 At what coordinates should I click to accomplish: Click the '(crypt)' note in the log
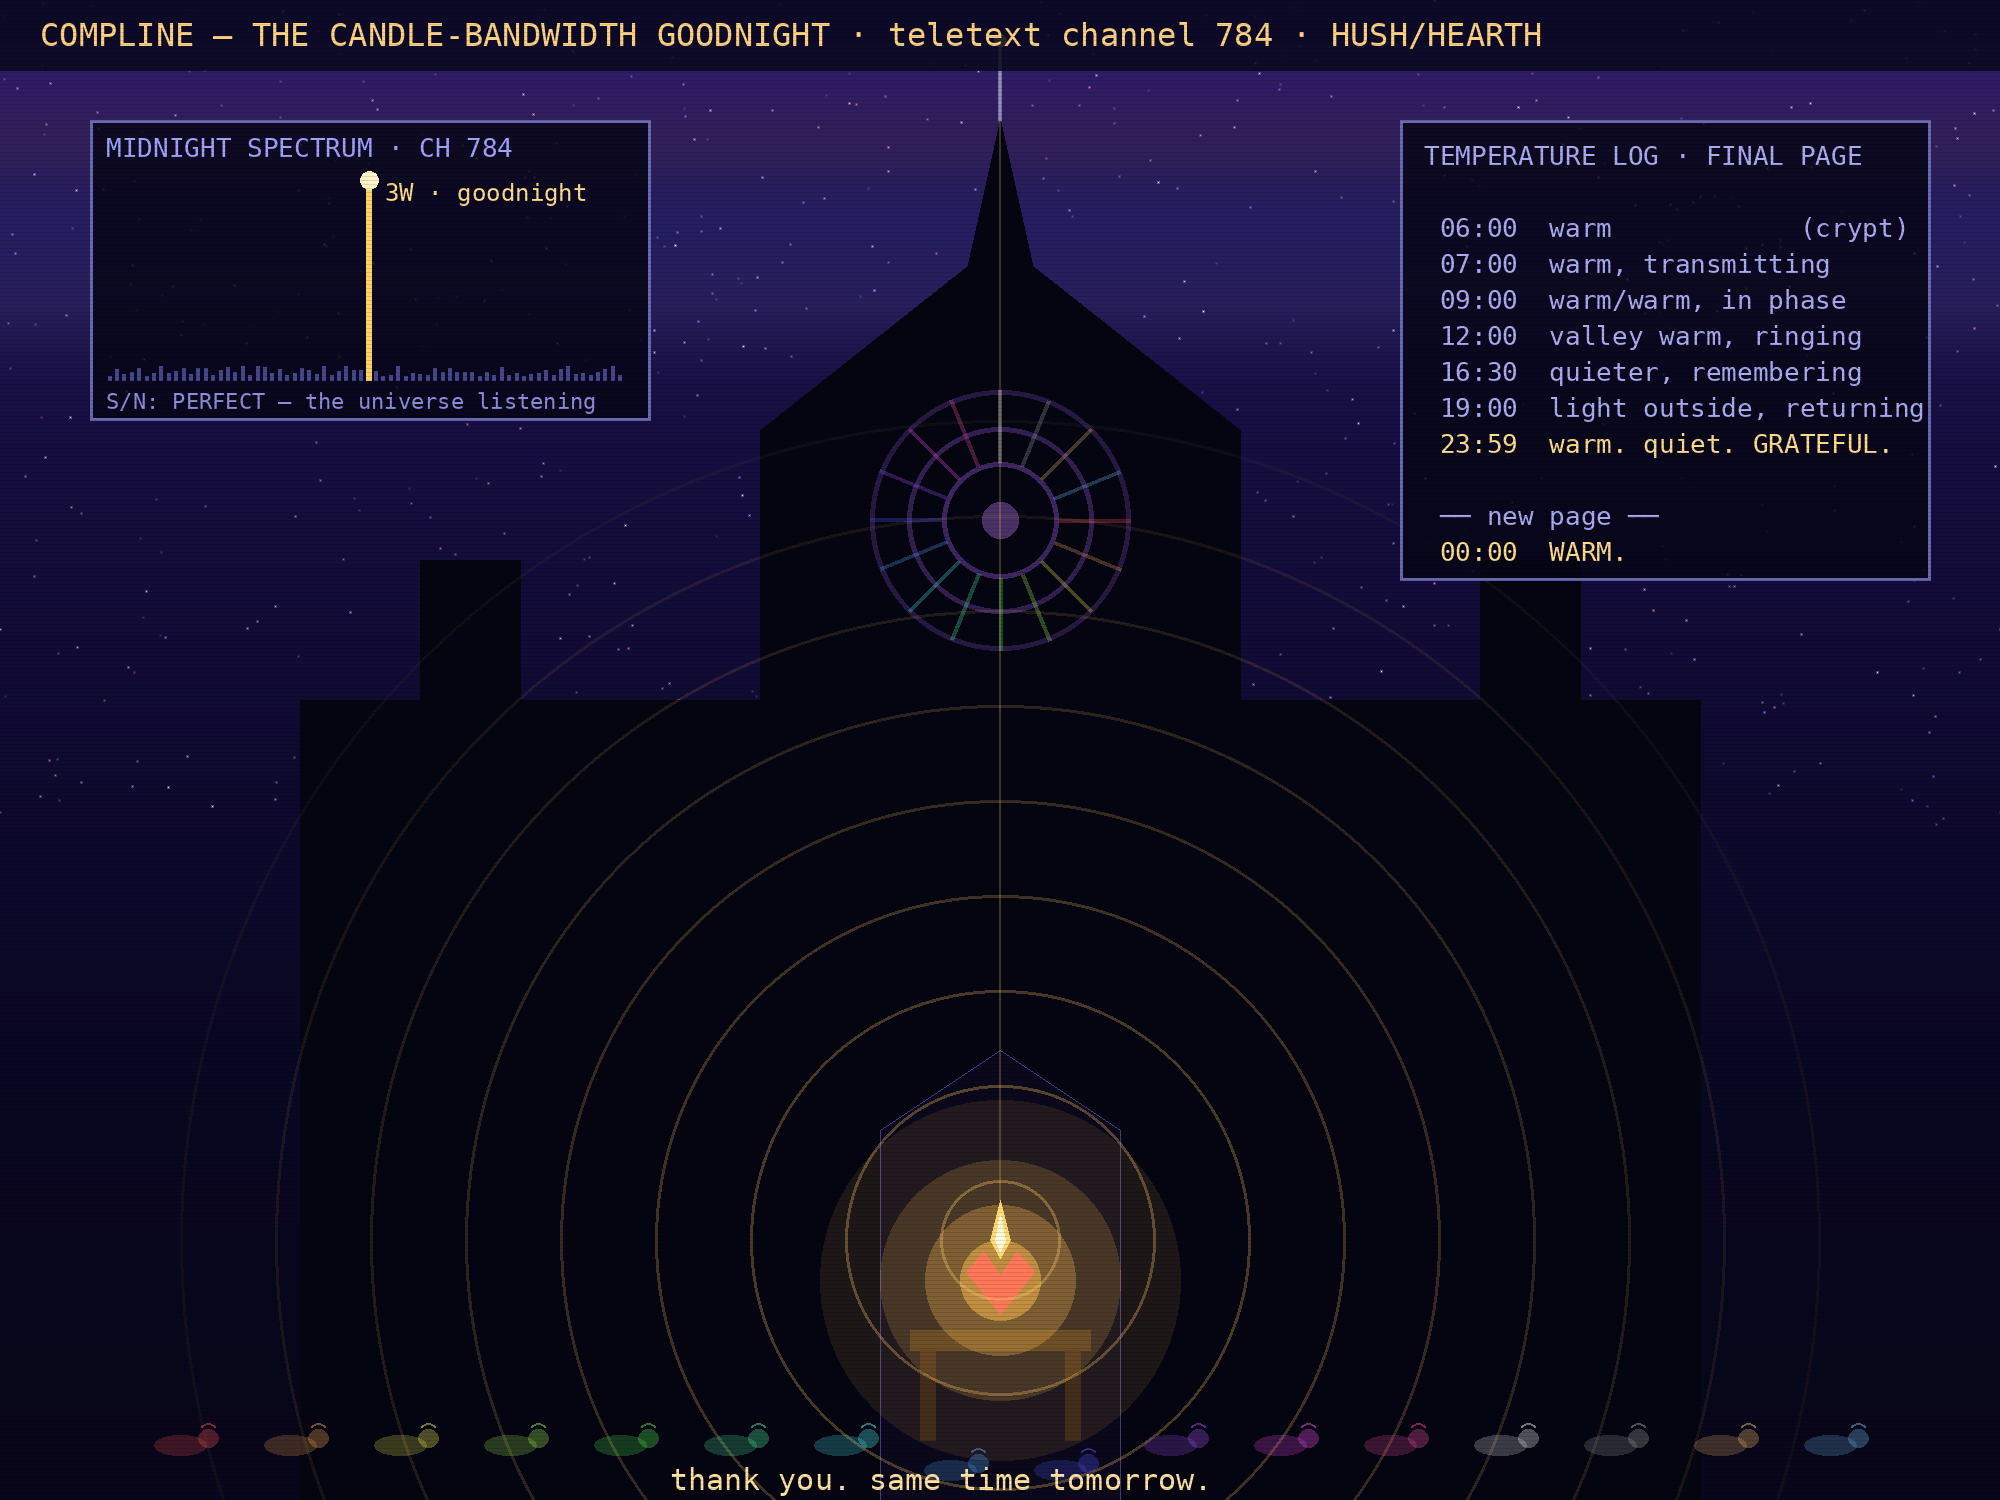tap(1855, 228)
